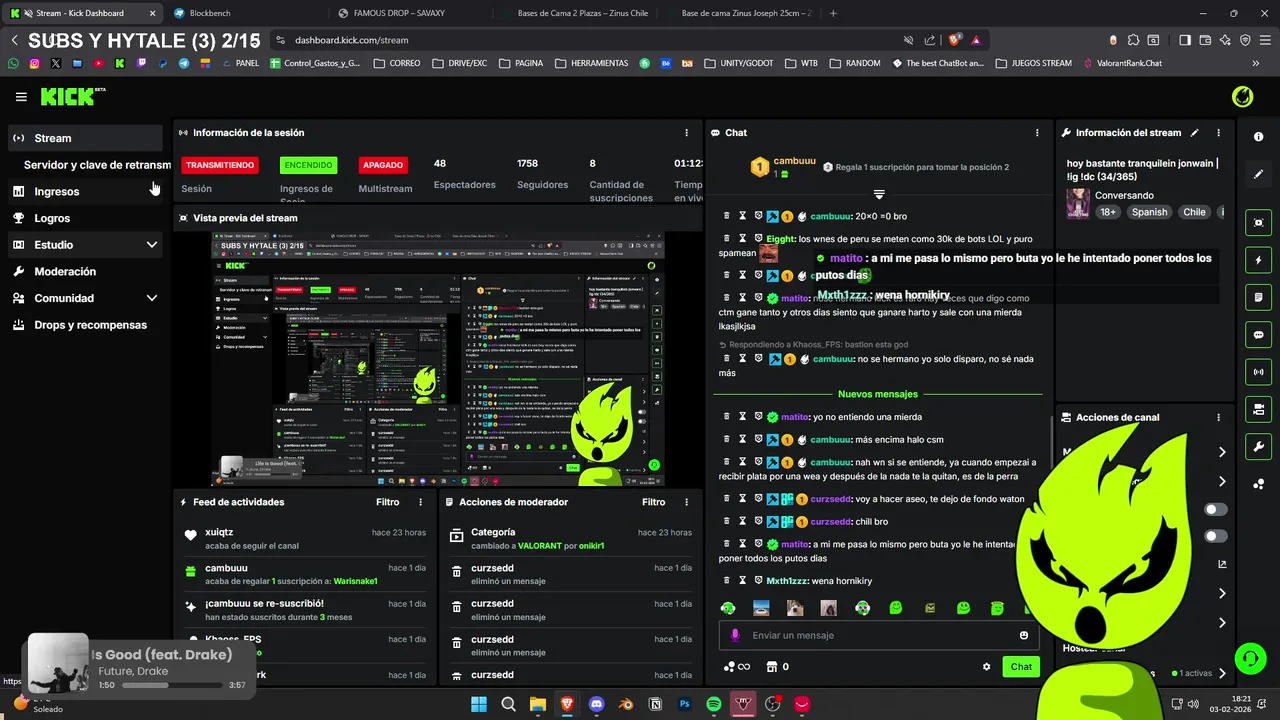The image size is (1280, 720).
Task: Open Feed de actividades Filtro
Action: click(387, 502)
